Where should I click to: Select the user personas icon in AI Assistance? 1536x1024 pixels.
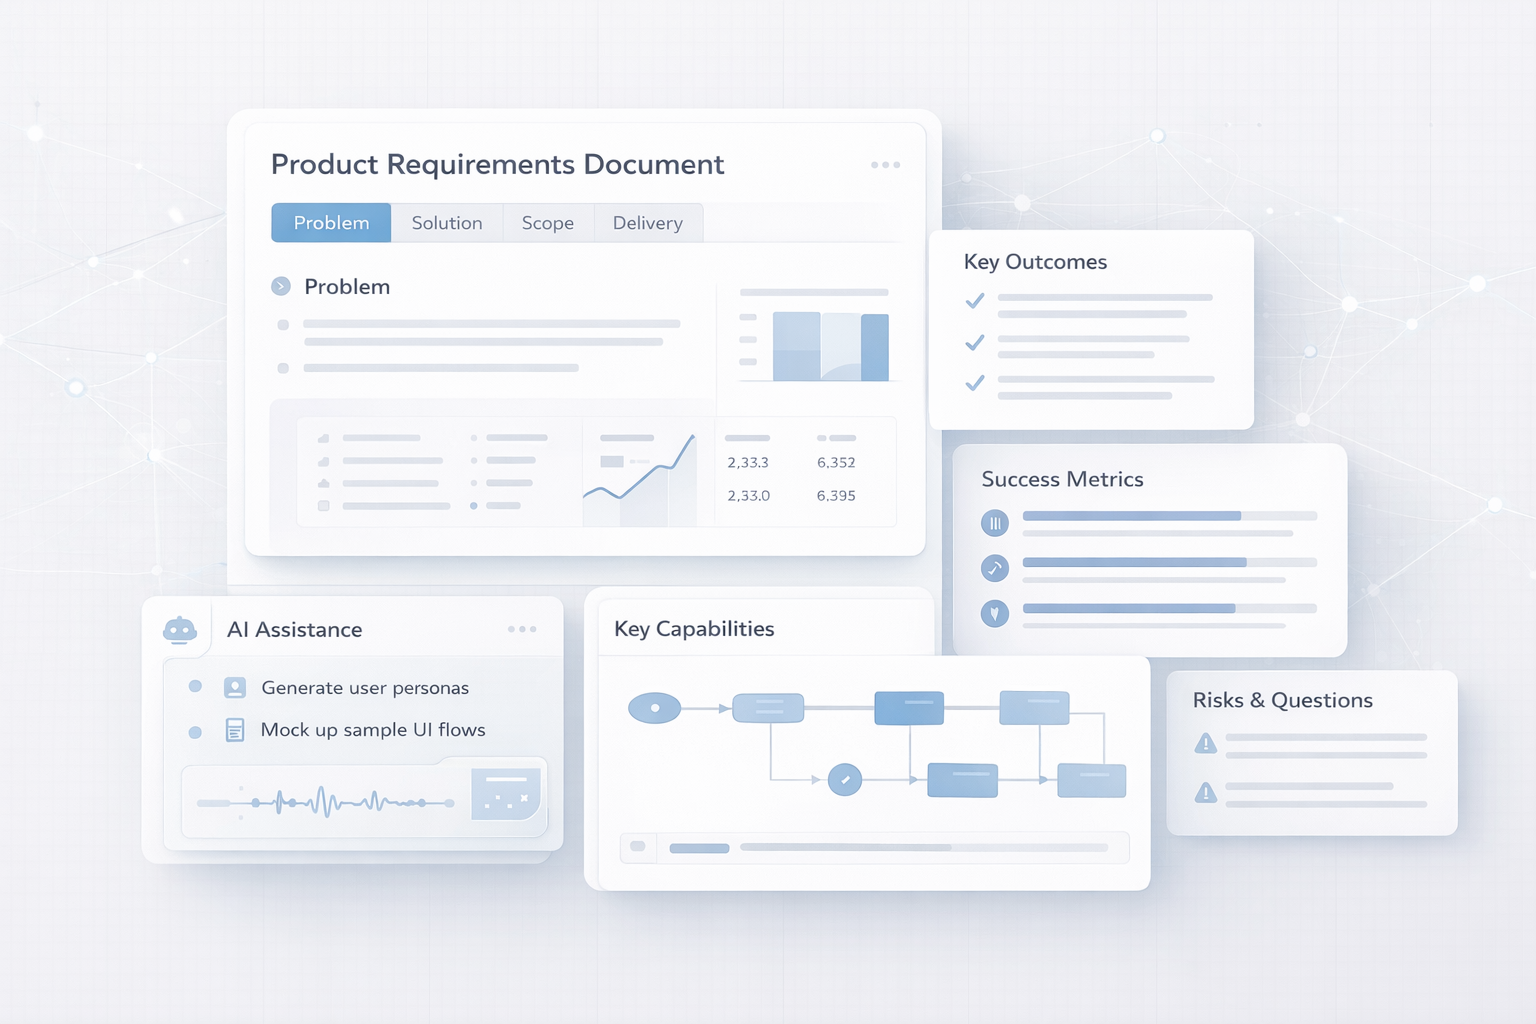point(236,687)
